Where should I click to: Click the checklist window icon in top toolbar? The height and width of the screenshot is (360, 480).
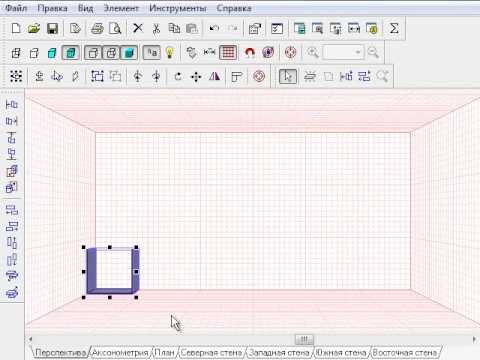click(x=277, y=29)
